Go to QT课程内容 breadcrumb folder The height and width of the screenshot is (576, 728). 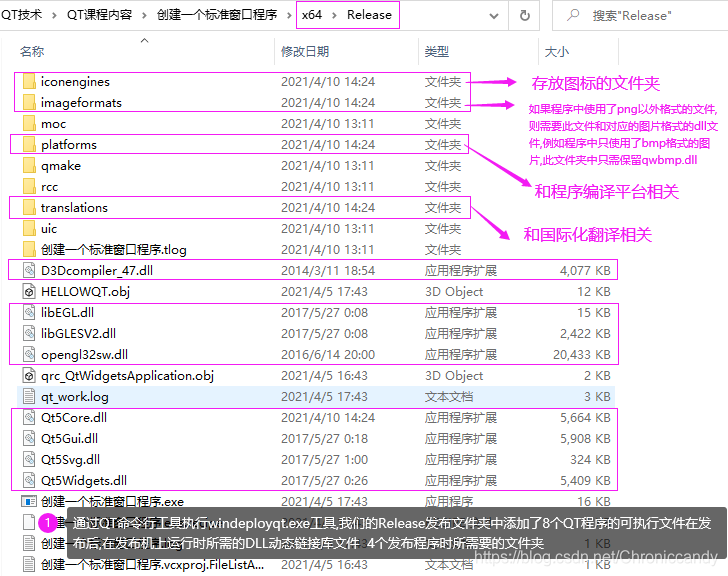tap(99, 15)
